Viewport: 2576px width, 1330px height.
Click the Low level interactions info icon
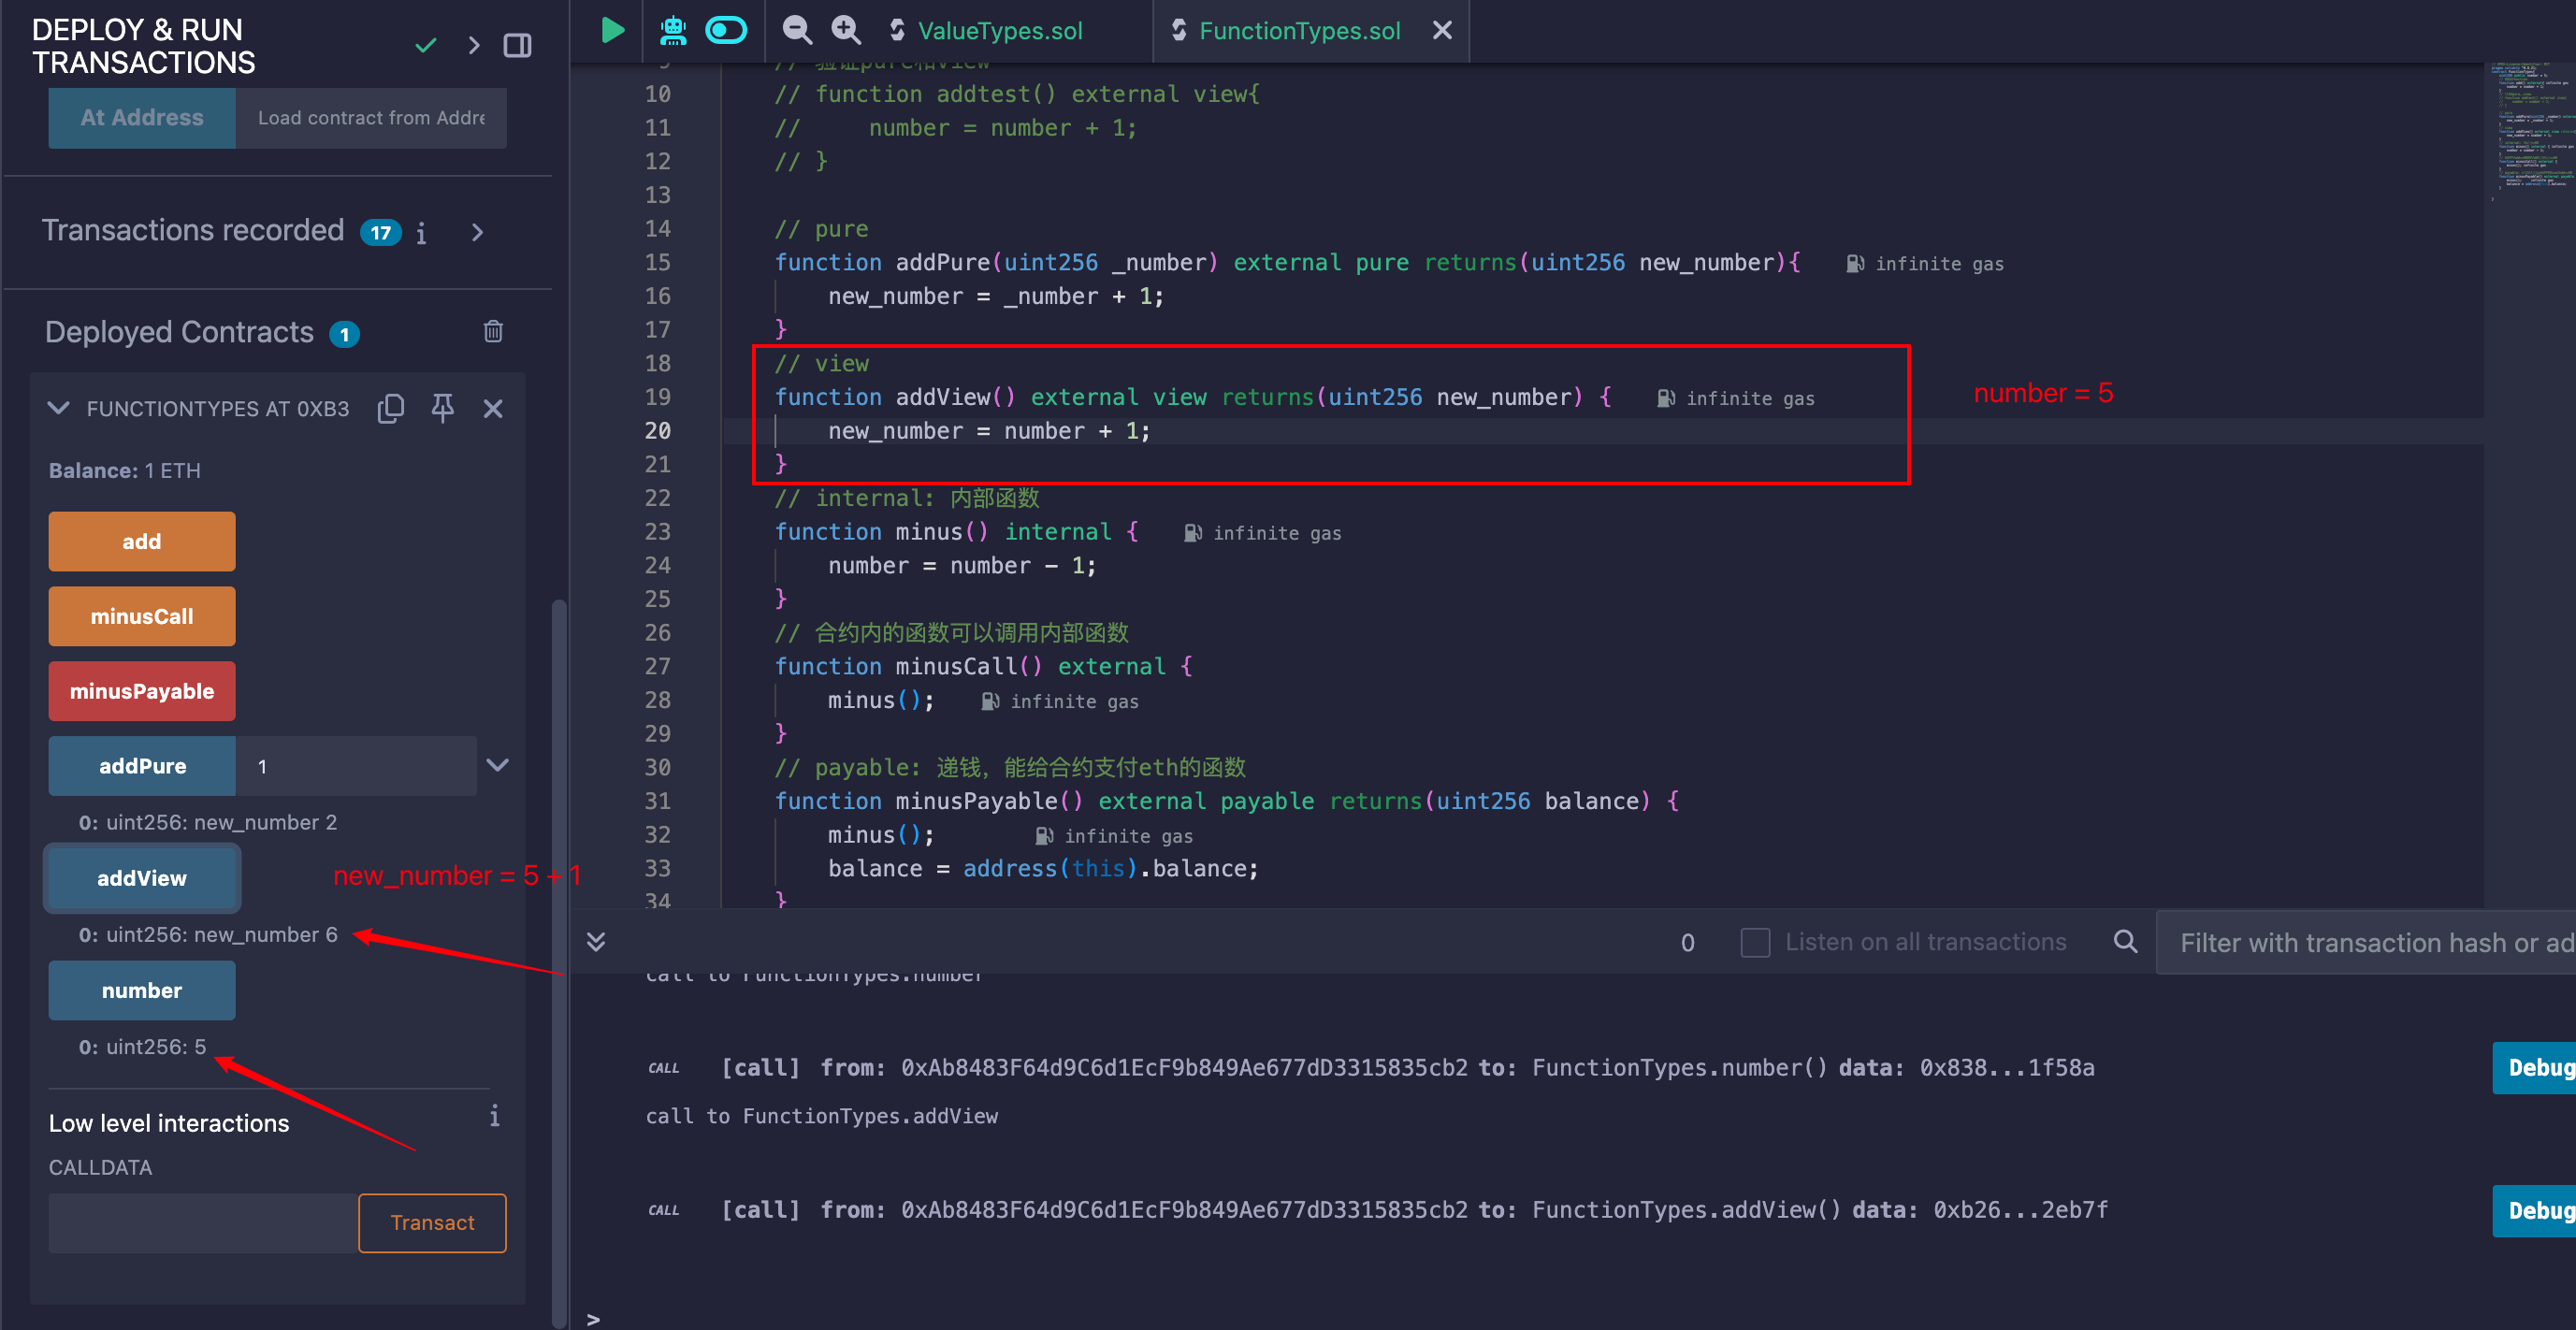494,1116
